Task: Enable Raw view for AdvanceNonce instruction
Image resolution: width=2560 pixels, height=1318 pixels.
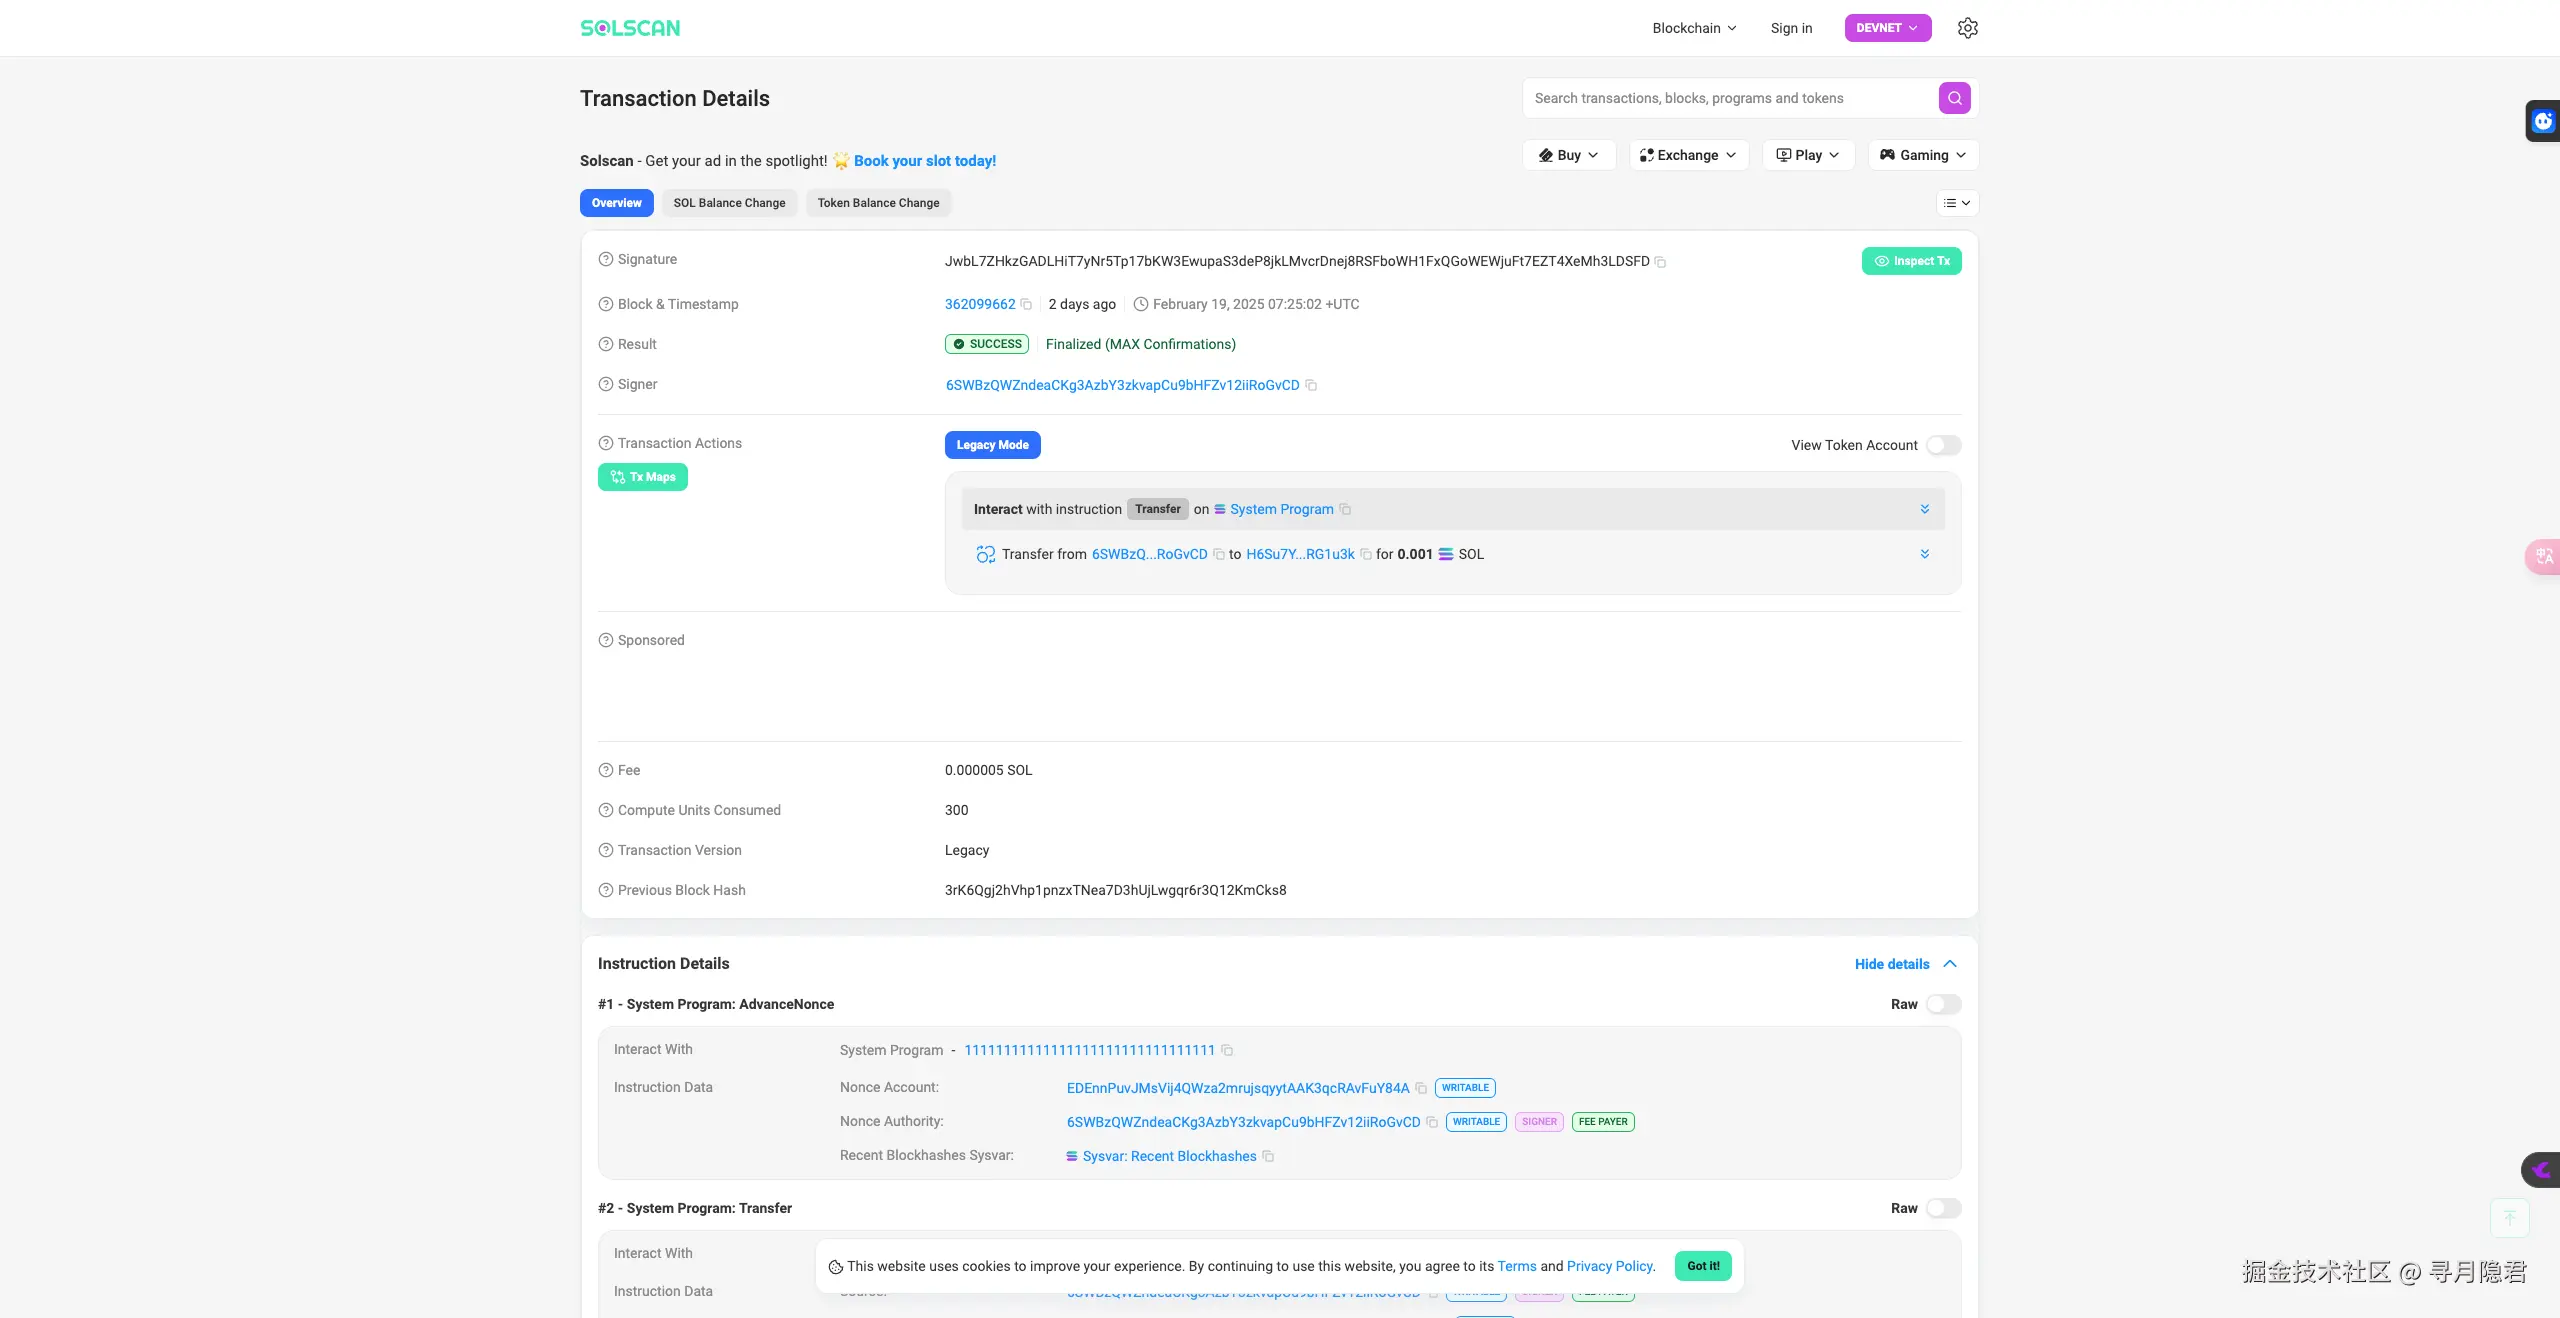Action: click(1943, 1005)
